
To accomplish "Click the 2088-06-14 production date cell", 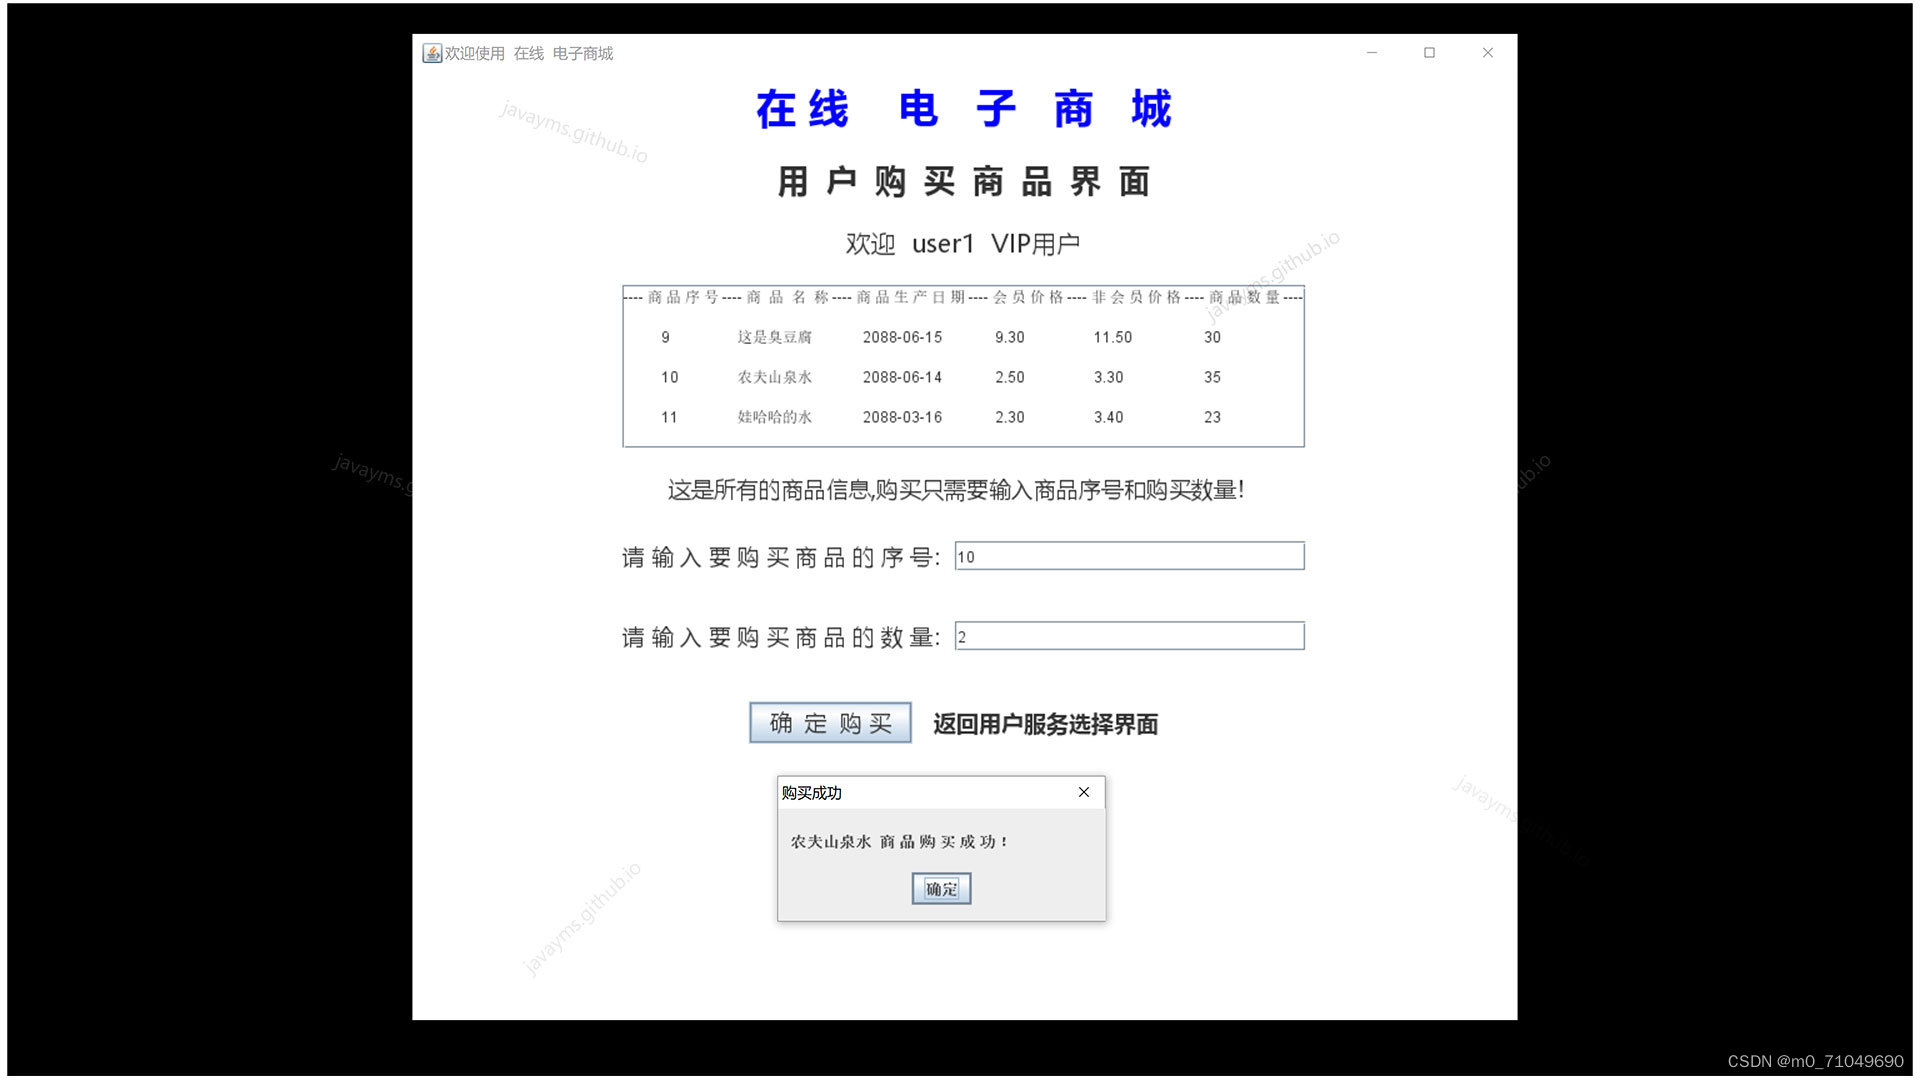I will point(902,377).
